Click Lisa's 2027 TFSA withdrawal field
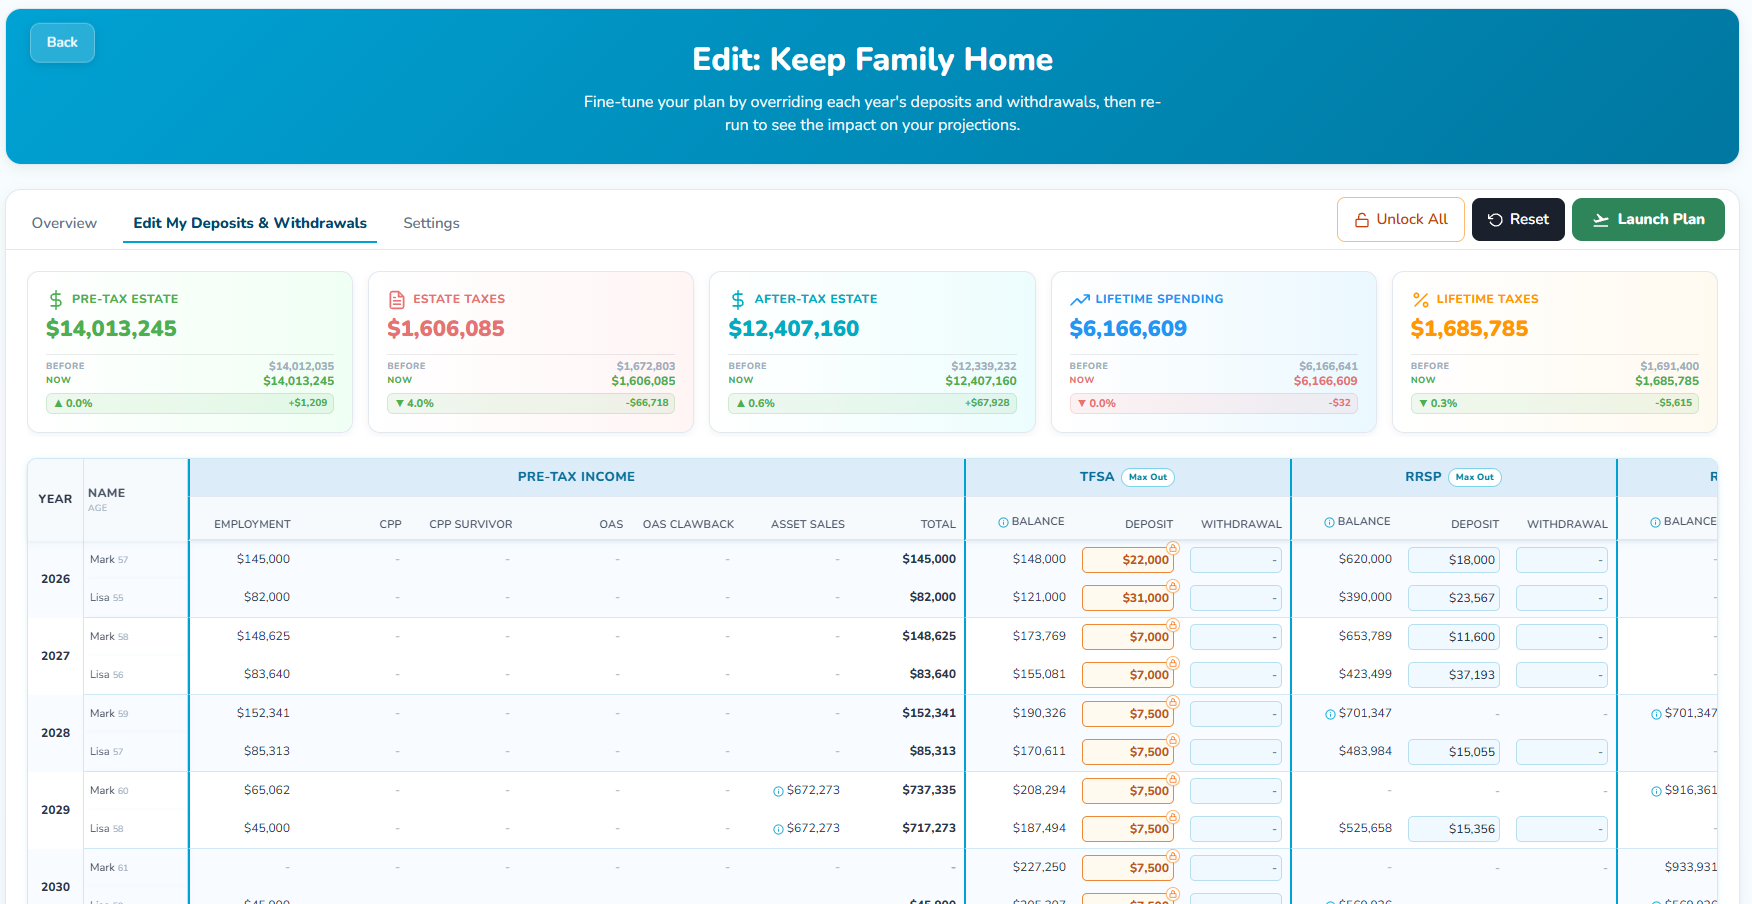The width and height of the screenshot is (1752, 904). 1236,675
